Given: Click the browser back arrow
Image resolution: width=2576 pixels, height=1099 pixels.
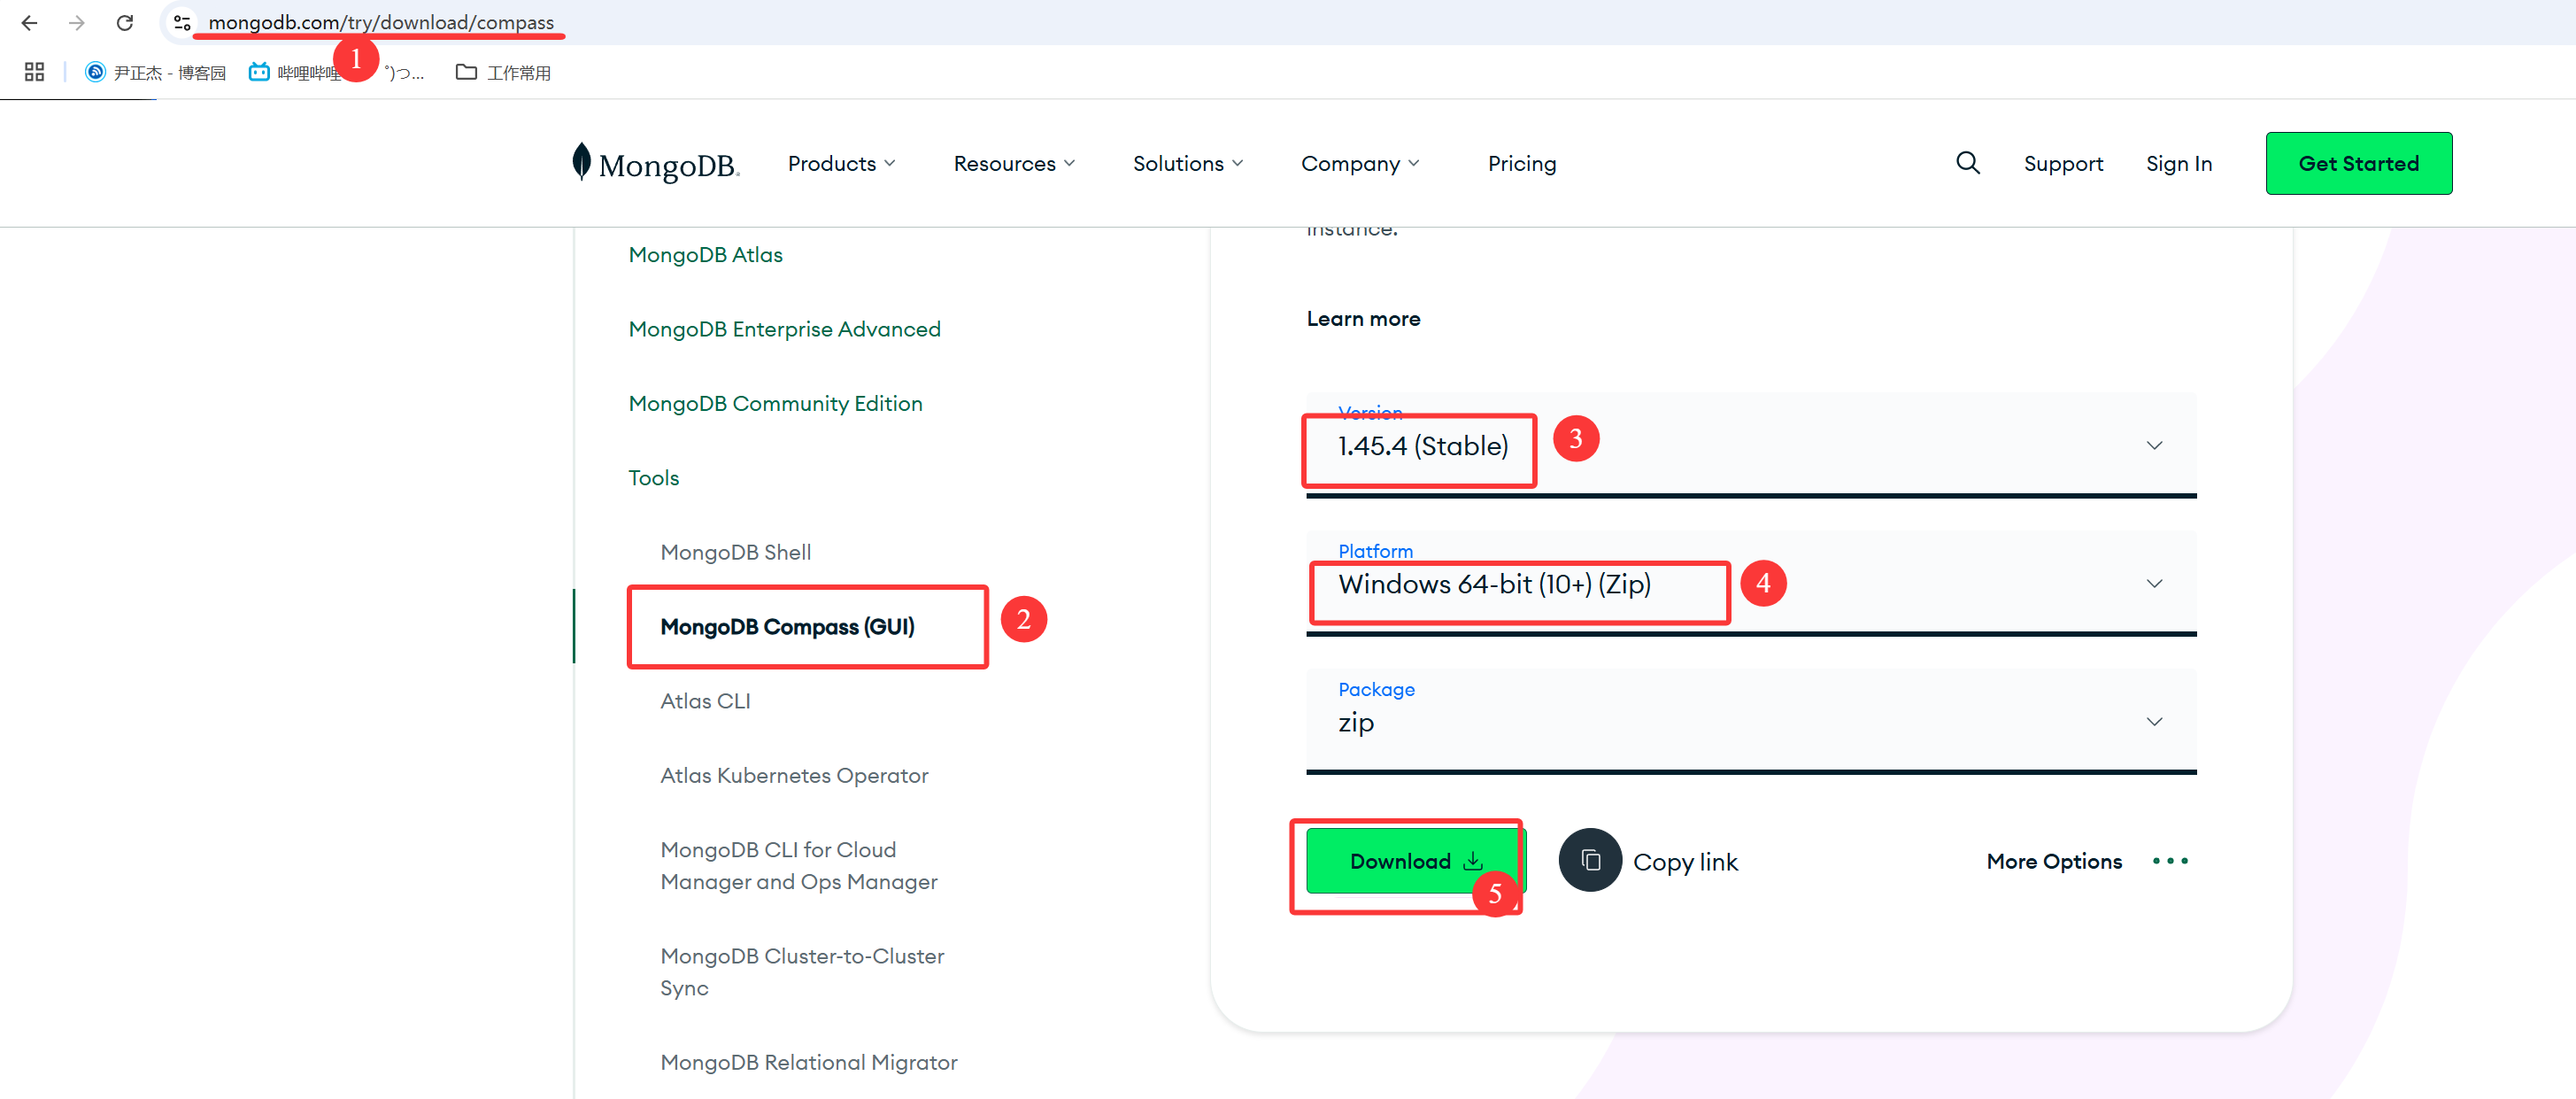Looking at the screenshot, I should (x=29, y=22).
